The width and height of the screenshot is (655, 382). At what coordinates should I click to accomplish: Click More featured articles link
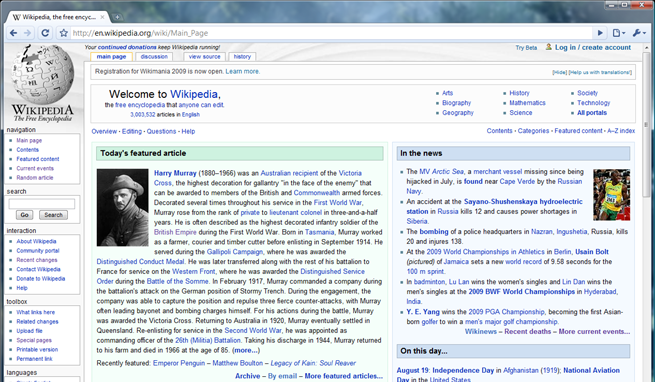[x=343, y=376]
